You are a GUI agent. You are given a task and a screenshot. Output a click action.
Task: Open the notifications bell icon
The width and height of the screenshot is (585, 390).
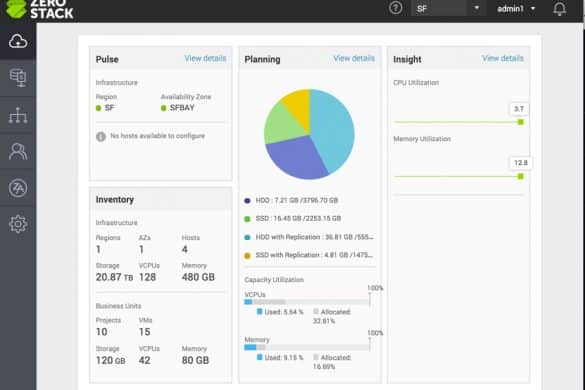click(559, 9)
